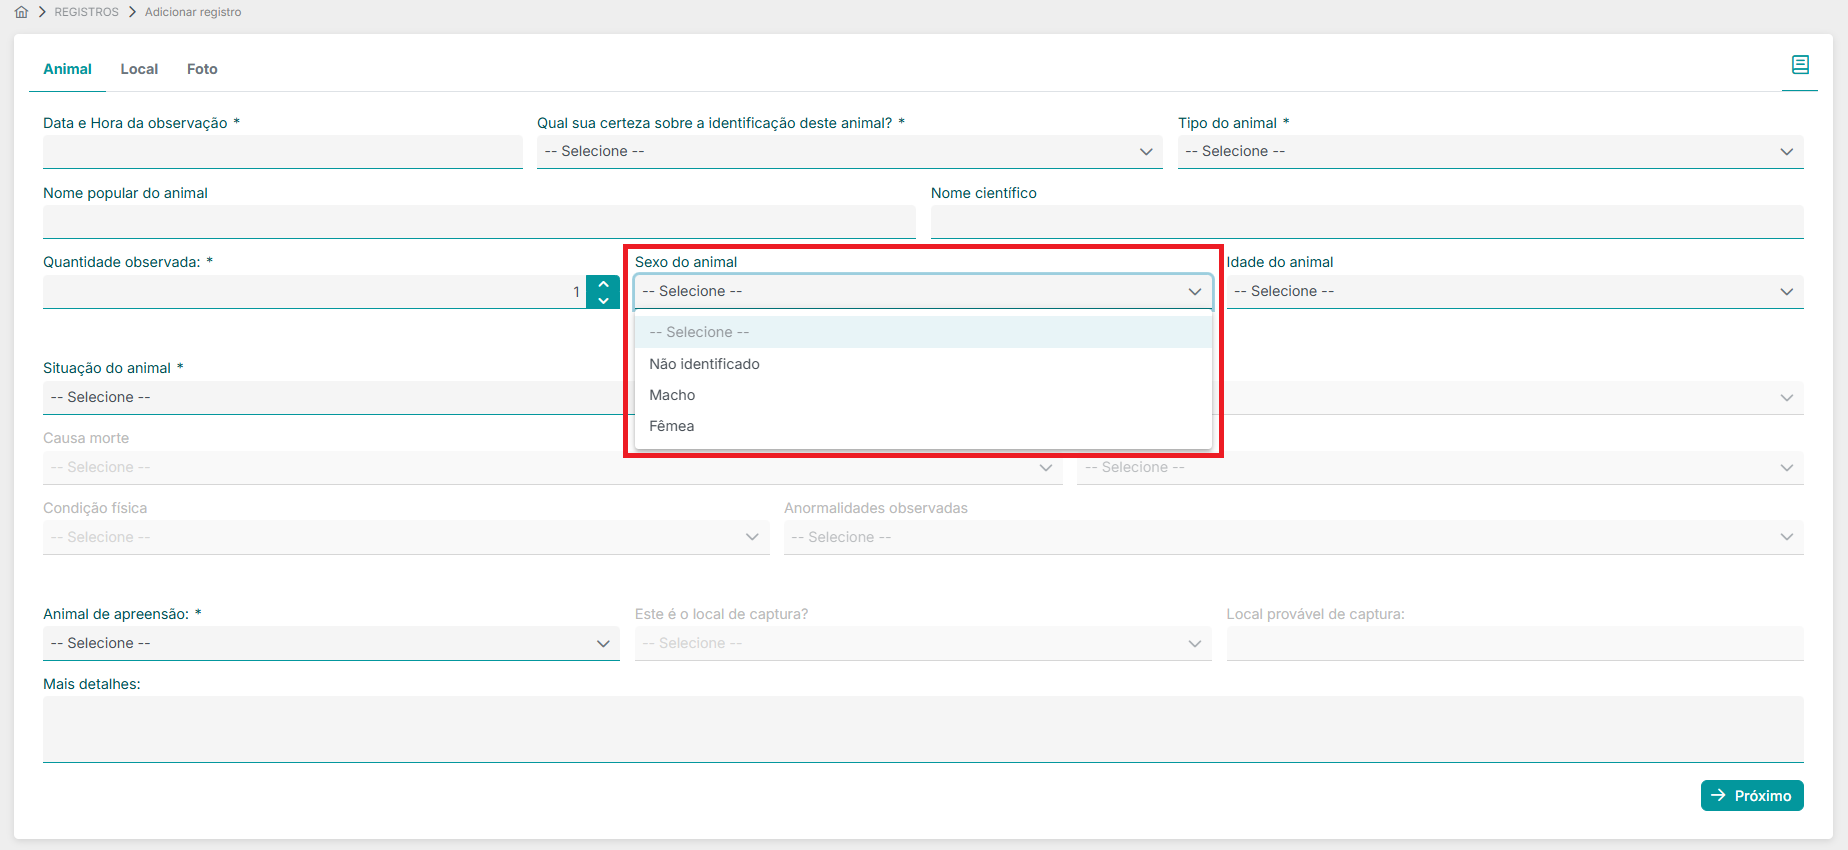Open the Idade do animal dropdown

[1514, 292]
